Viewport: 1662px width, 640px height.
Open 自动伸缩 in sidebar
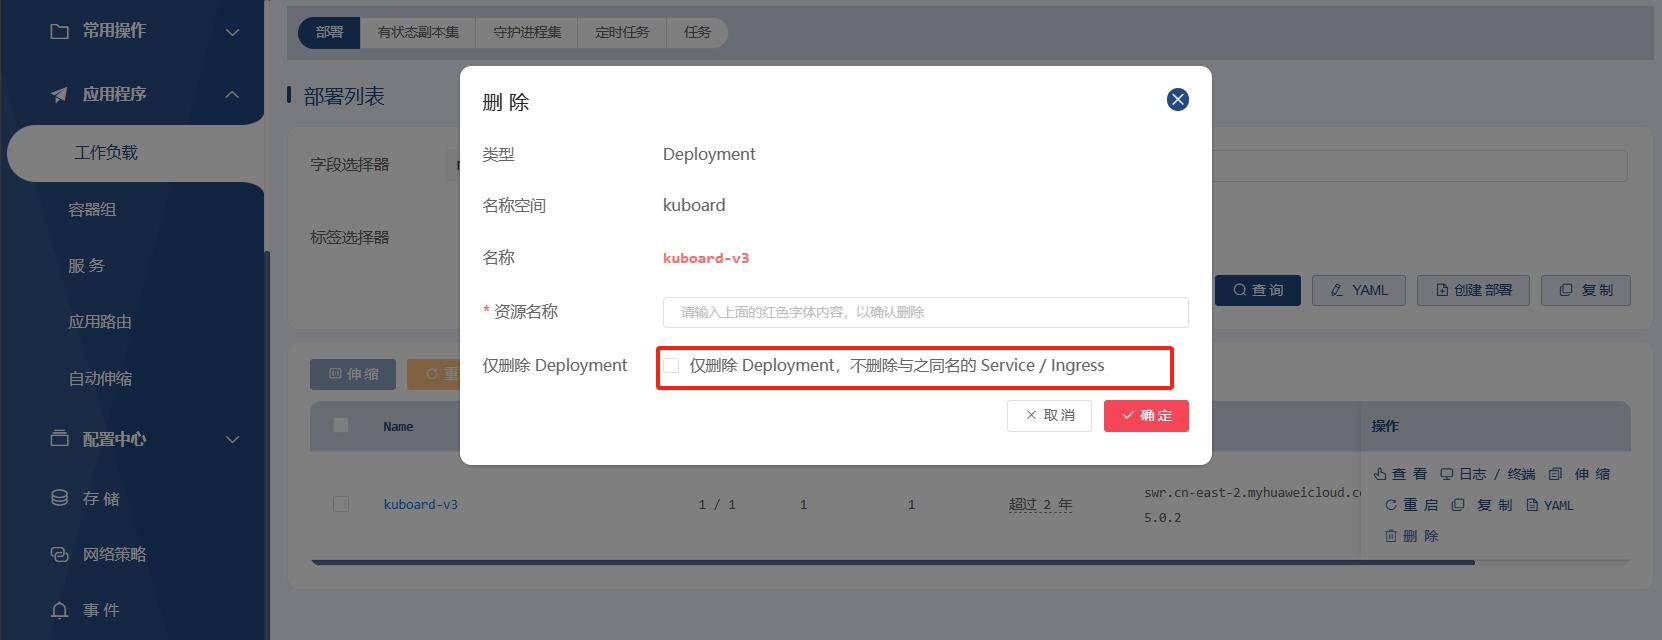tap(100, 379)
